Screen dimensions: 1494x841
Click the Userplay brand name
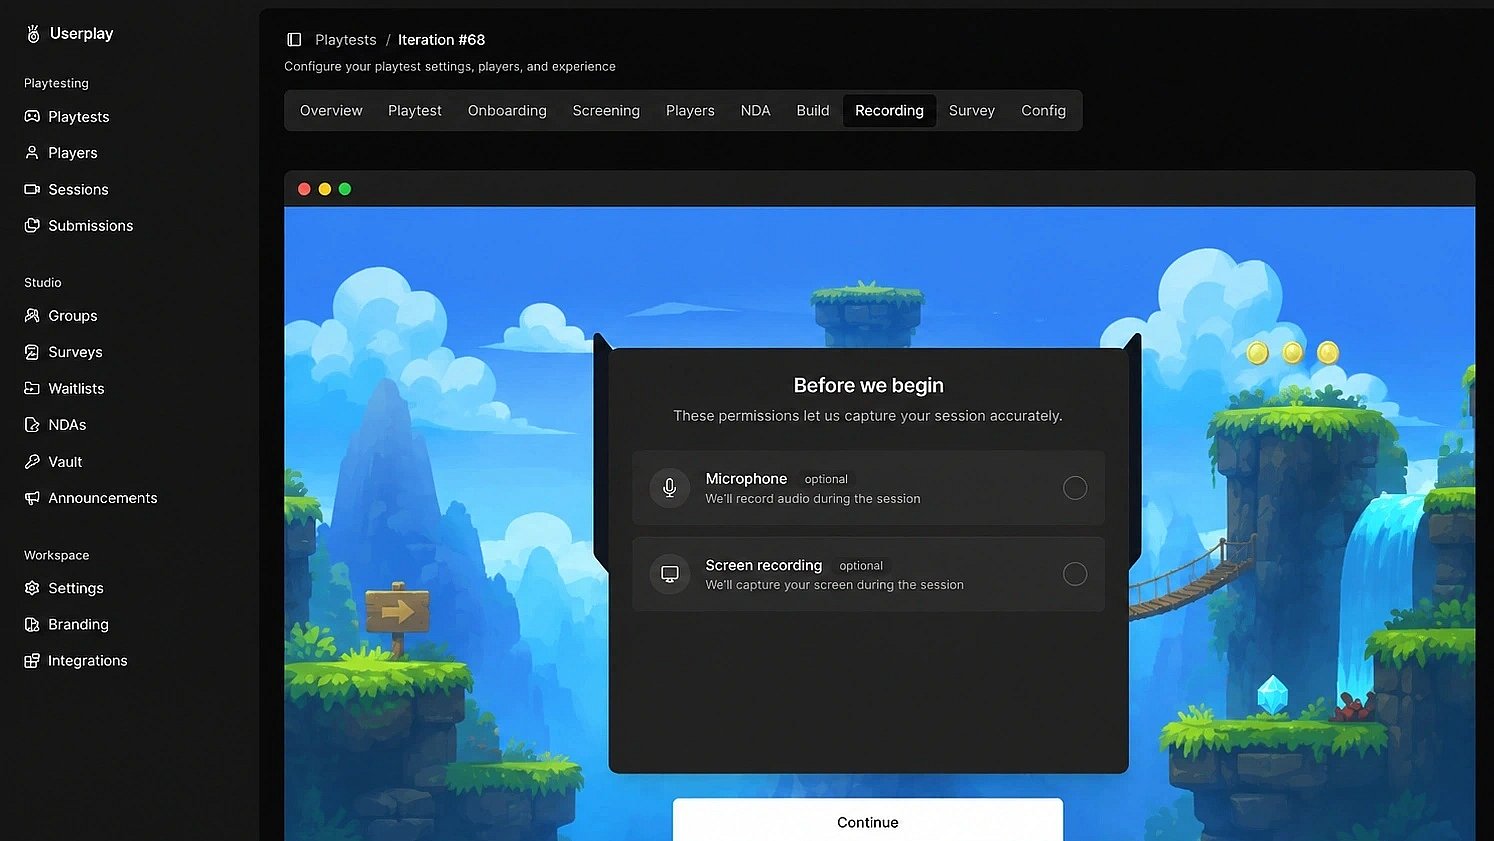pyautogui.click(x=81, y=34)
